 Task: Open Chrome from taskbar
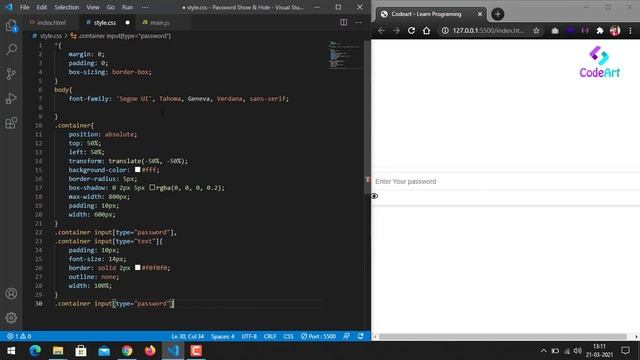click(x=127, y=351)
